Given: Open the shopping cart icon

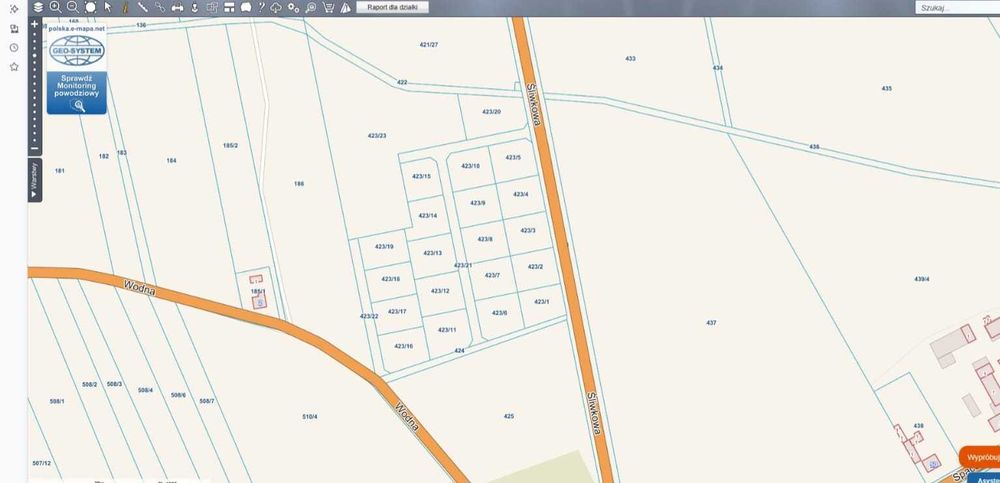Looking at the screenshot, I should click(x=328, y=8).
